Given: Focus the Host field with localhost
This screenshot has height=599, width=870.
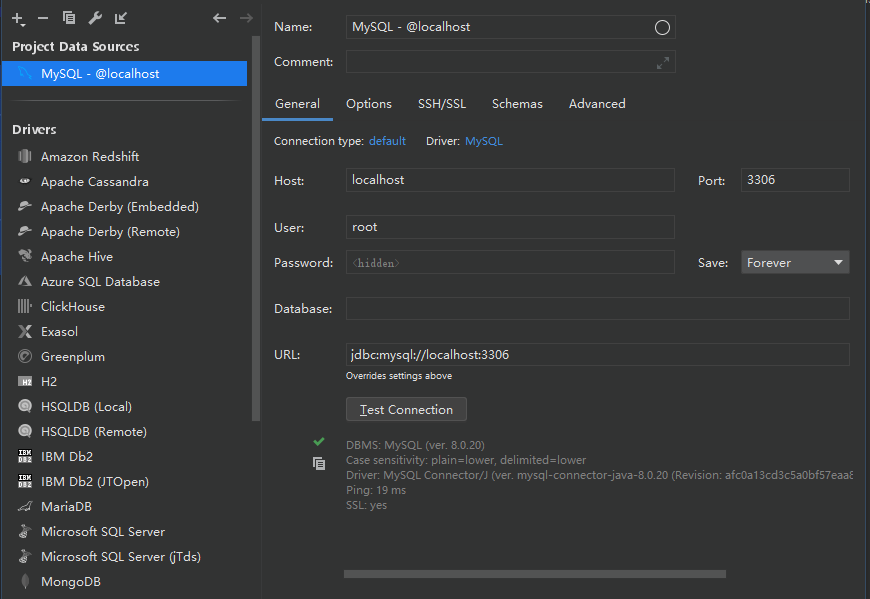Looking at the screenshot, I should 510,180.
